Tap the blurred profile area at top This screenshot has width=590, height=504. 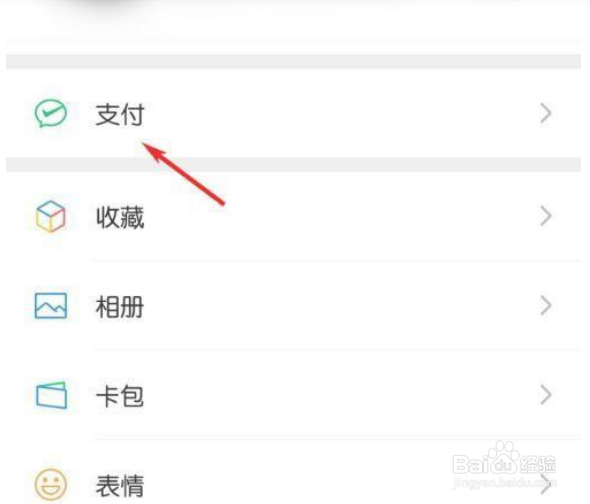pos(293,19)
